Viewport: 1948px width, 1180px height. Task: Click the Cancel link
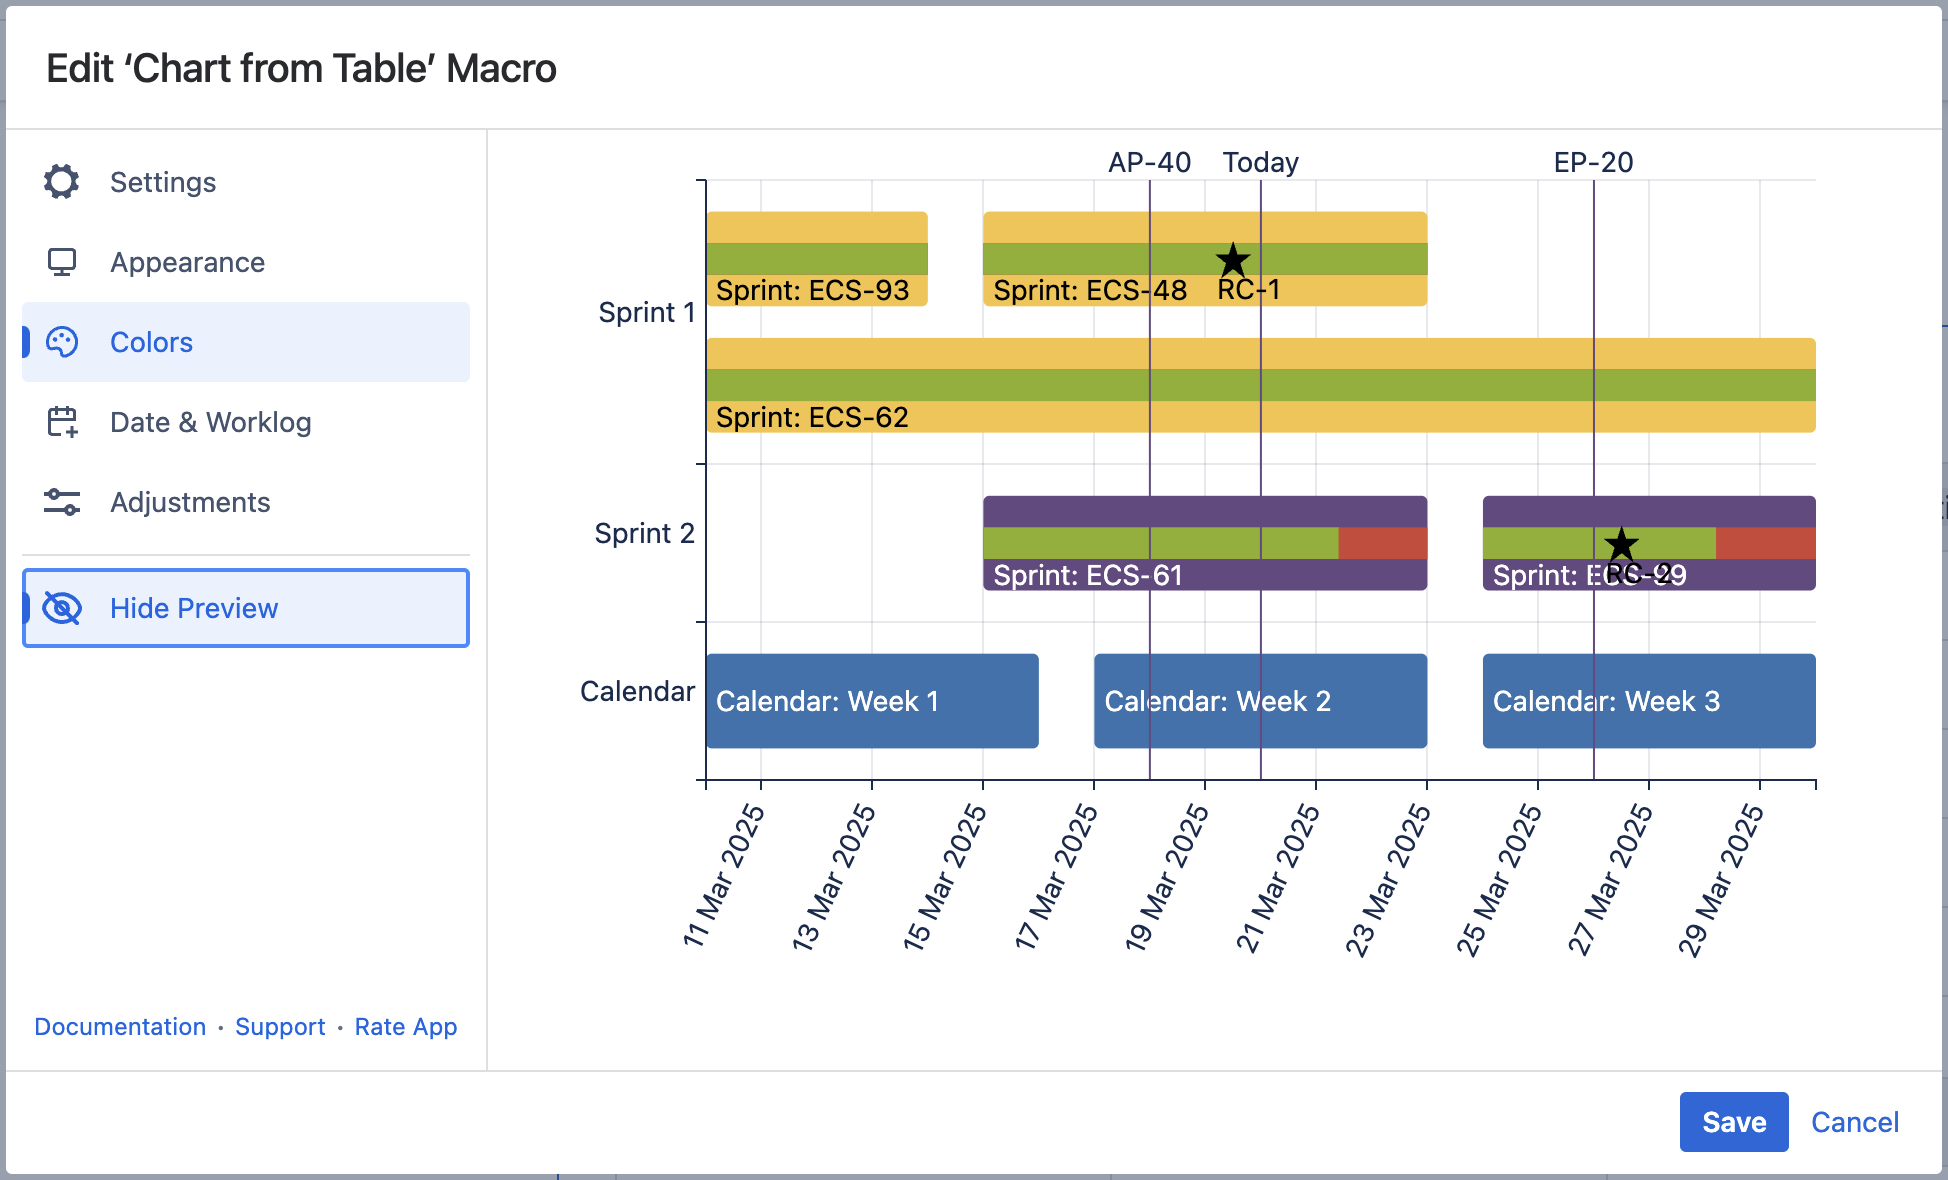click(1854, 1122)
